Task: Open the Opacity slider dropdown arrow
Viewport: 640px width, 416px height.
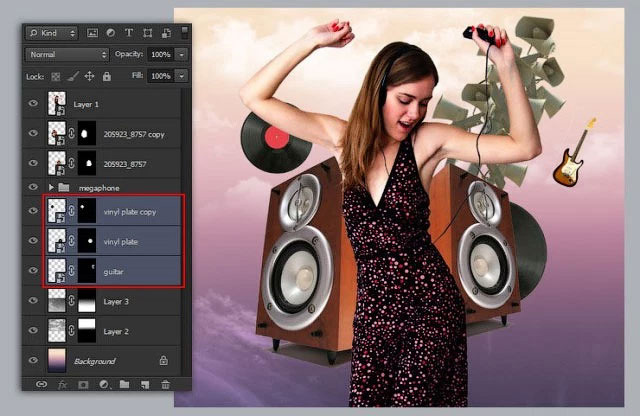Action: pyautogui.click(x=182, y=54)
